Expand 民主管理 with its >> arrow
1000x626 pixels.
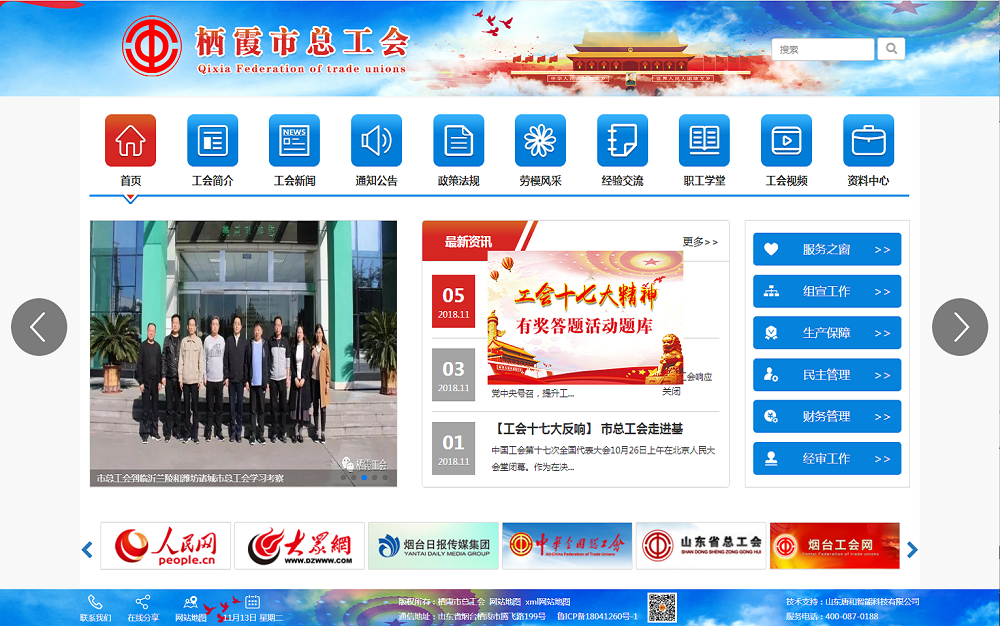point(883,374)
